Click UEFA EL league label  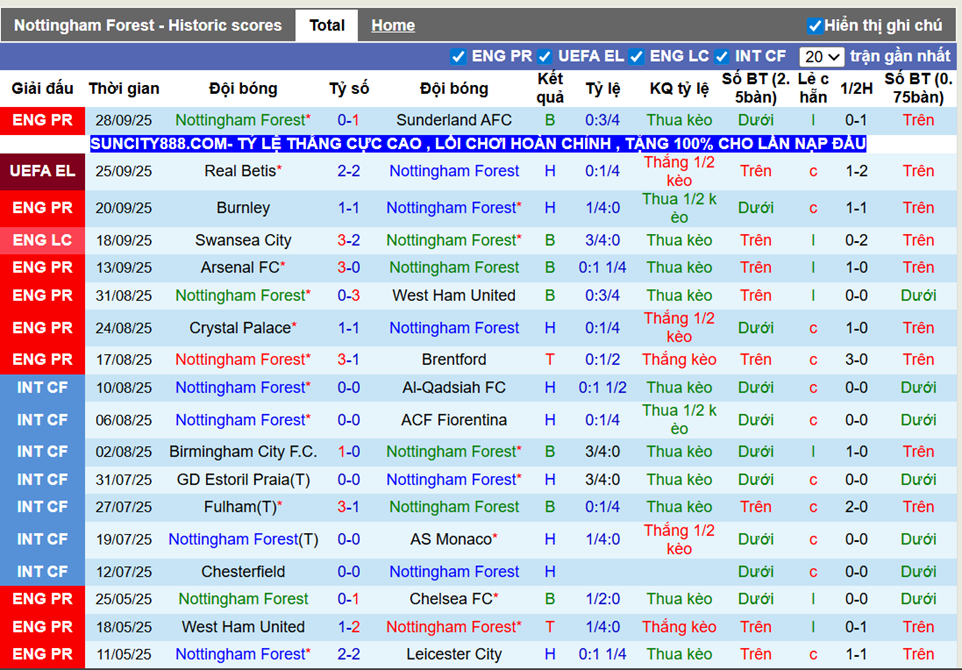click(x=42, y=171)
